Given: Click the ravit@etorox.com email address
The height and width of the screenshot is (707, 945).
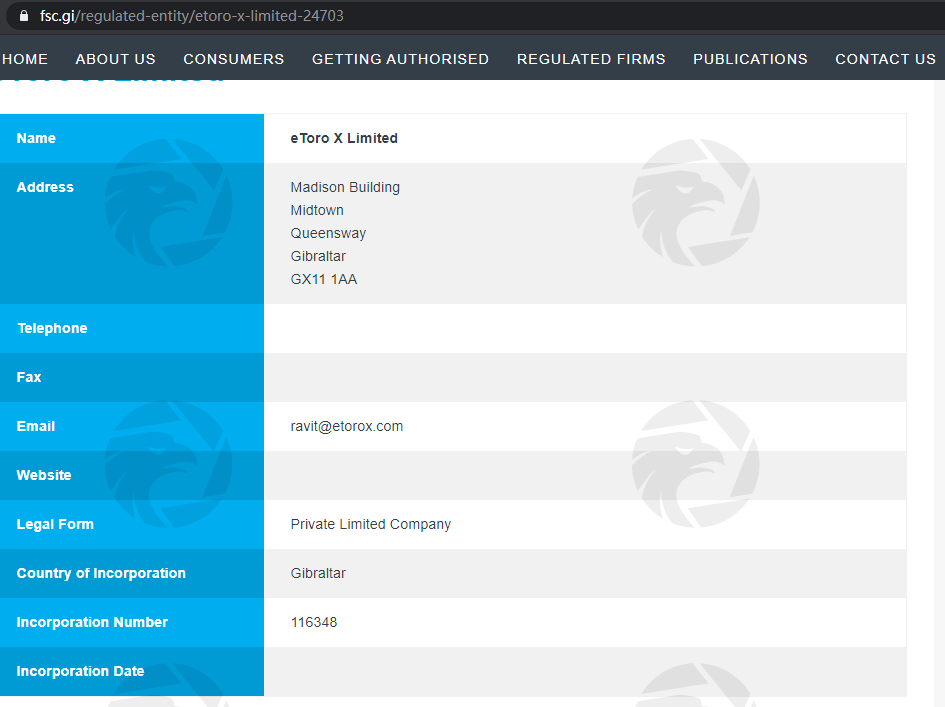Looking at the screenshot, I should pos(347,426).
